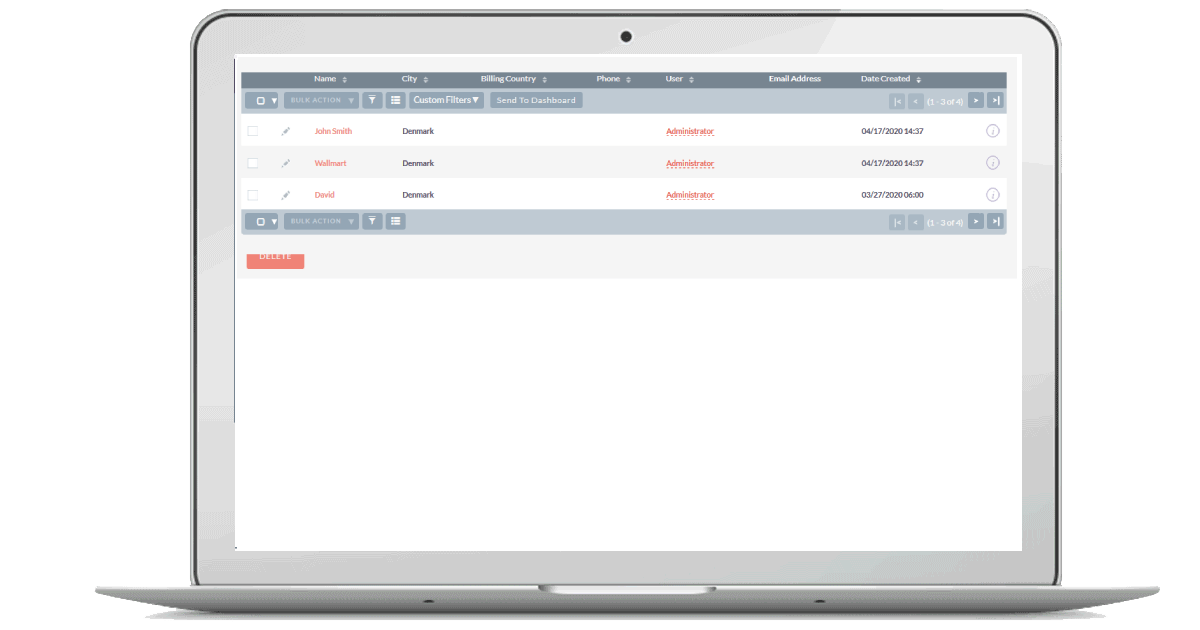Viewport: 1200px width, 630px height.
Task: Jump to first page in footer pagination
Action: (897, 222)
